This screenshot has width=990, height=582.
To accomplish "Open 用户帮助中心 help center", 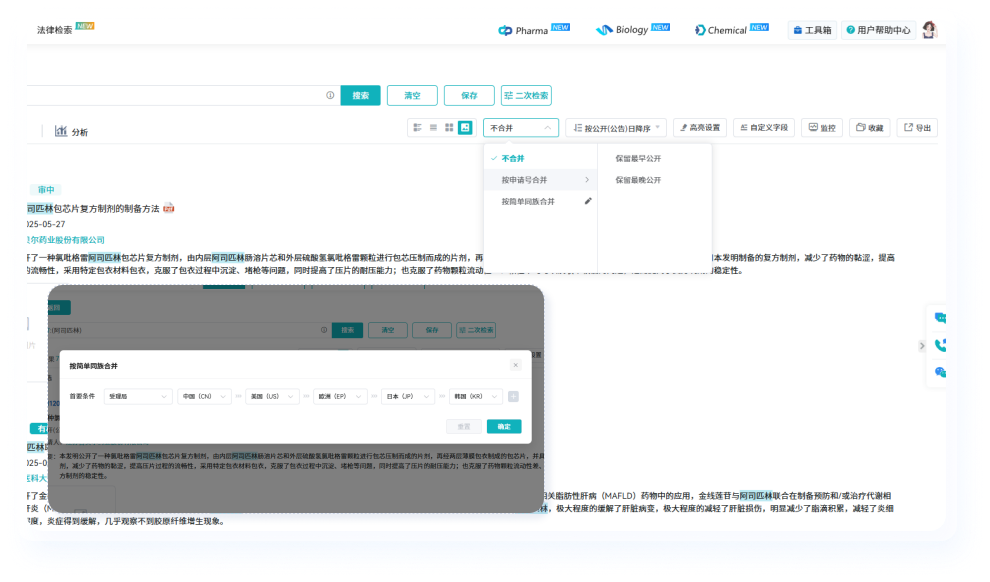I will click(878, 30).
